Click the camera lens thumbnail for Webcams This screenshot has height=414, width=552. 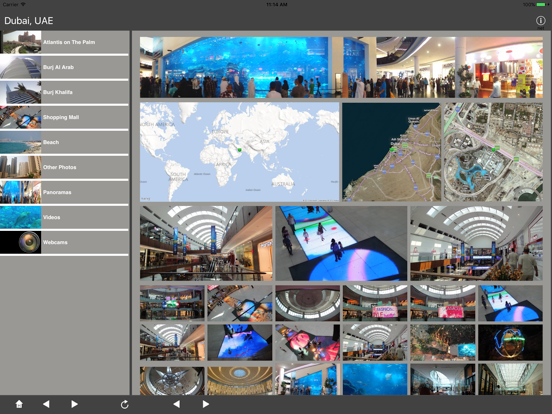[20, 242]
